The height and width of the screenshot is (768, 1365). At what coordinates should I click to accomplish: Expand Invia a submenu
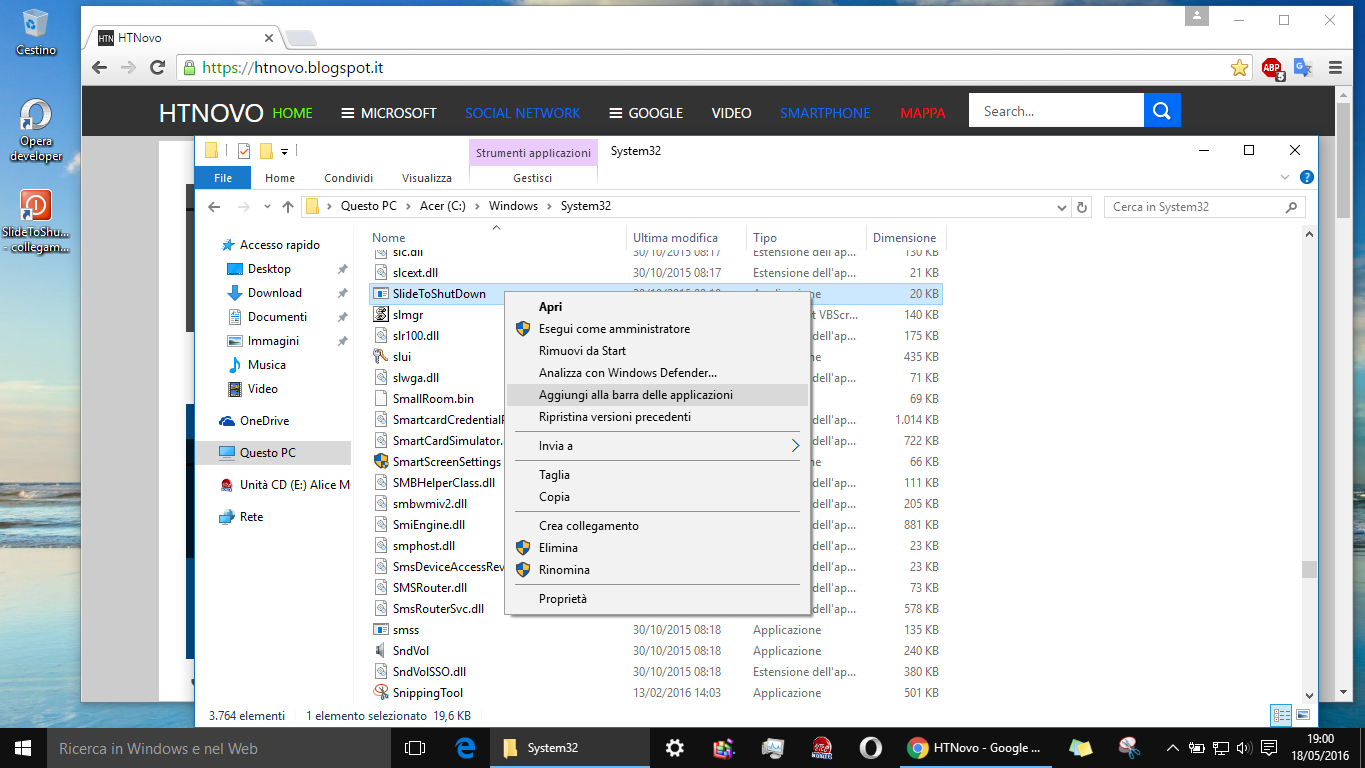657,446
